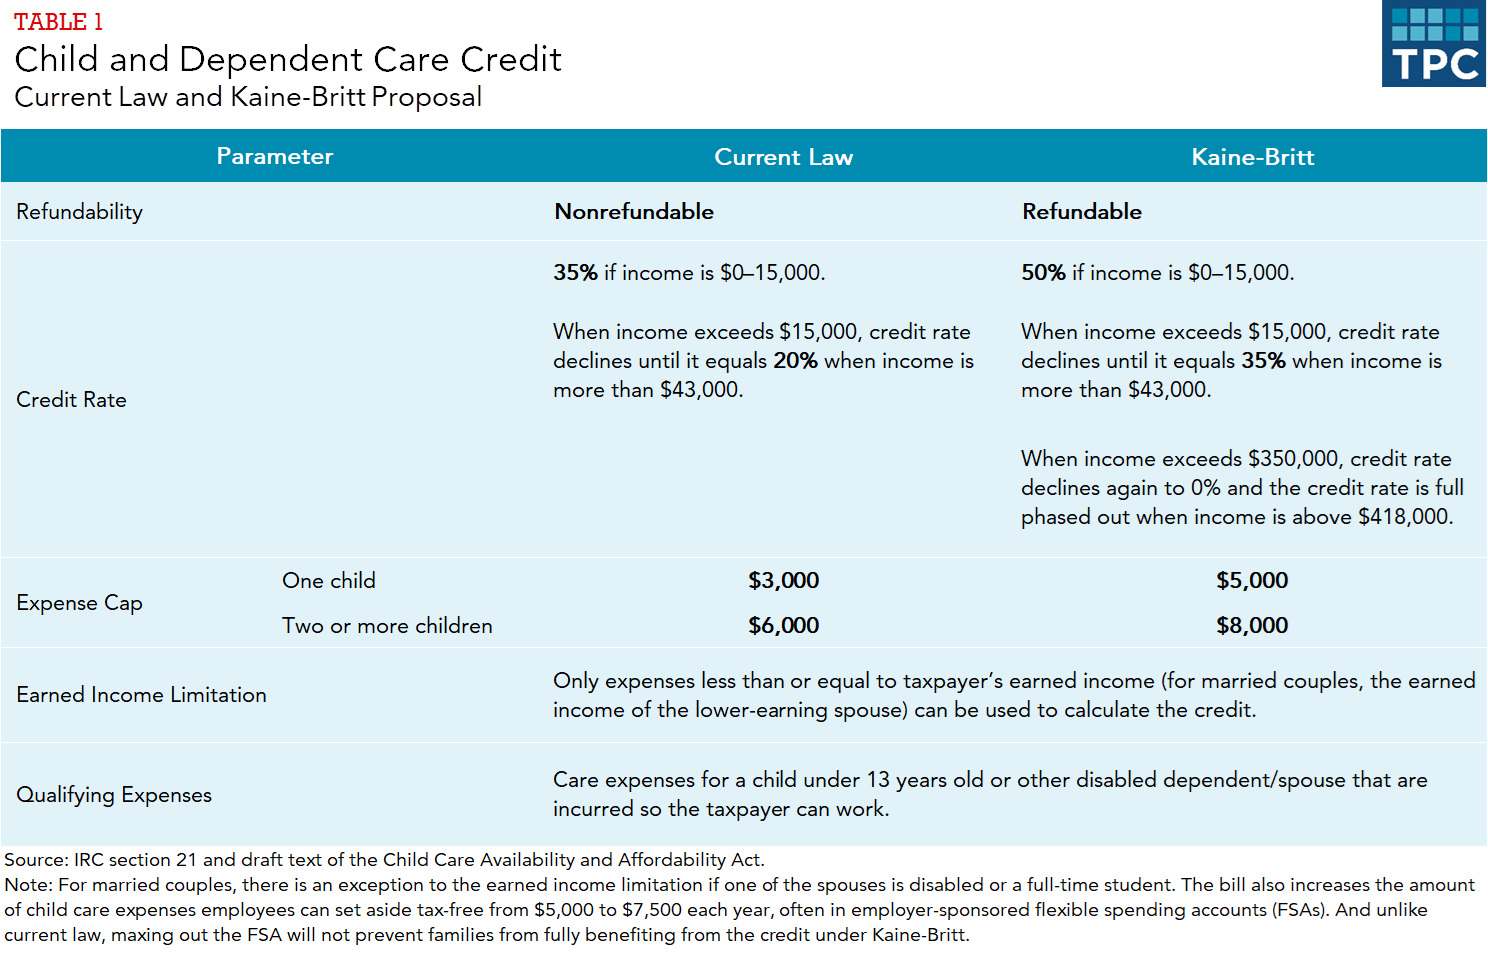This screenshot has width=1488, height=974.
Task: Click the bold Refundable cell under Kaine-Britt
Action: coord(1081,212)
